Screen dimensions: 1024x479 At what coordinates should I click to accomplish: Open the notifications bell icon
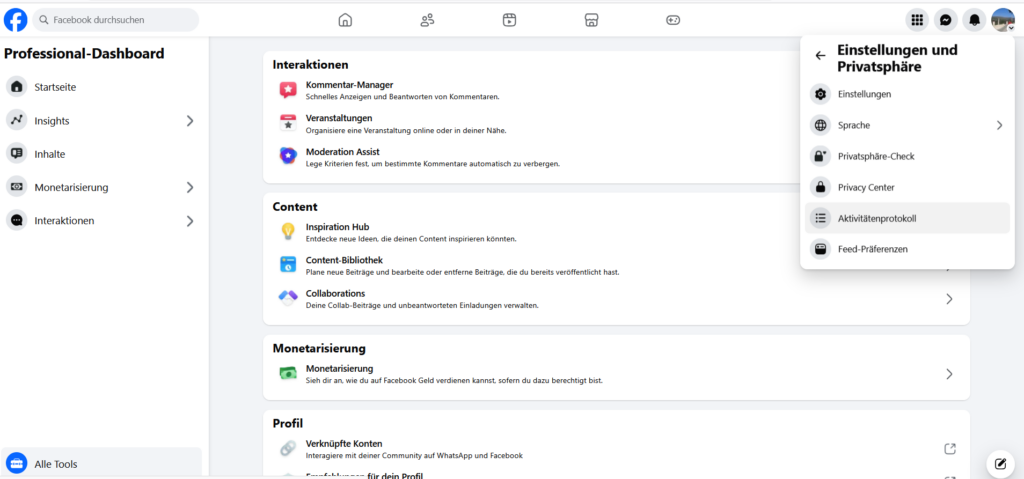point(974,20)
